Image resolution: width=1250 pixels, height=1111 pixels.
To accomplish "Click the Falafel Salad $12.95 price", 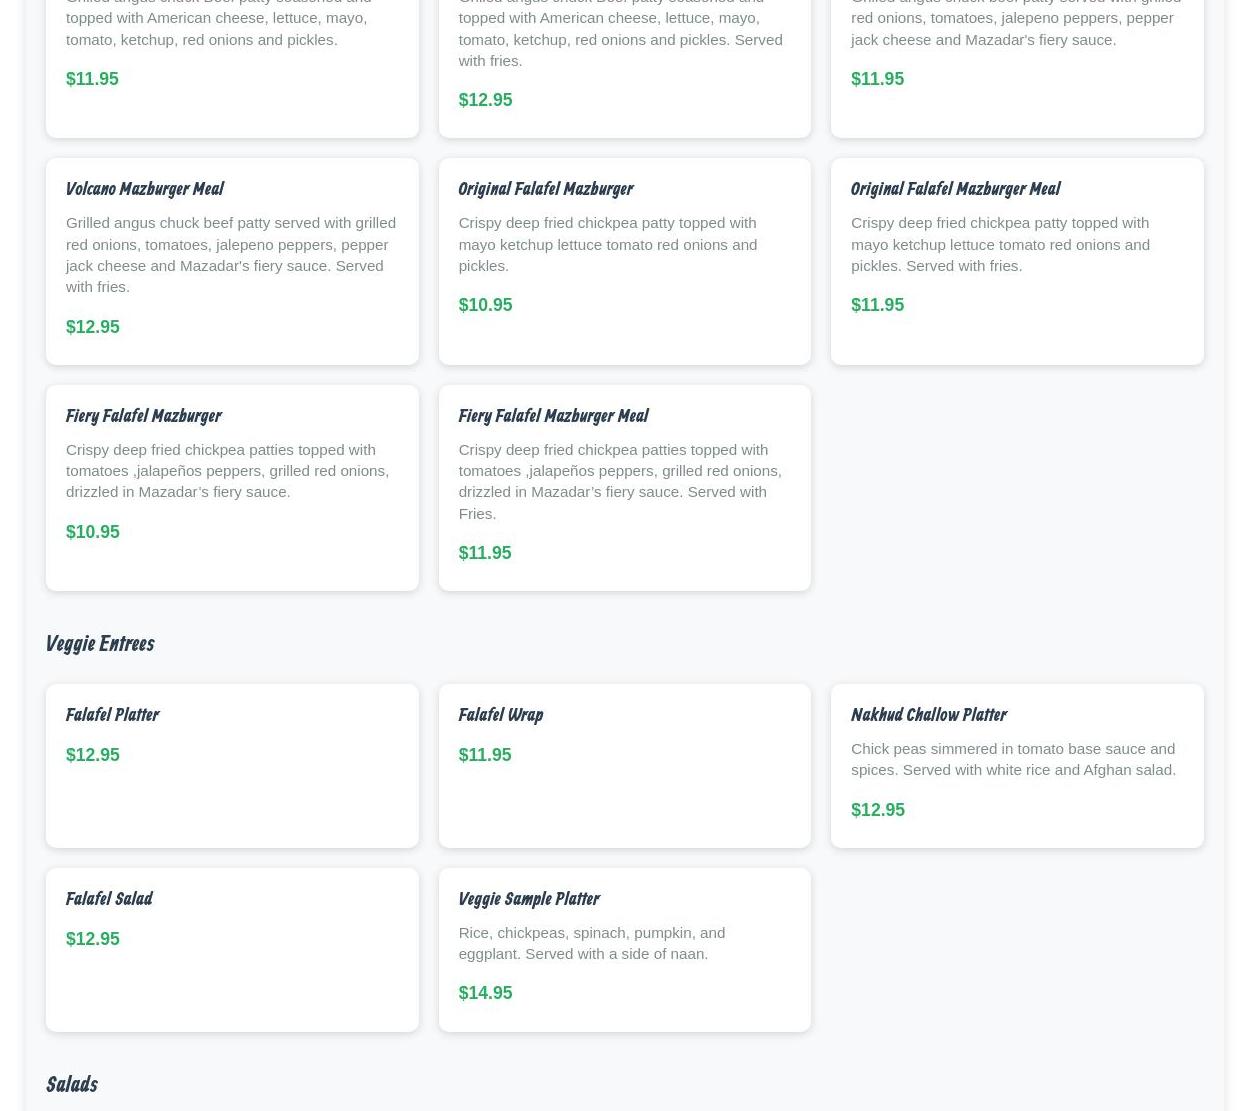I will point(92,939).
